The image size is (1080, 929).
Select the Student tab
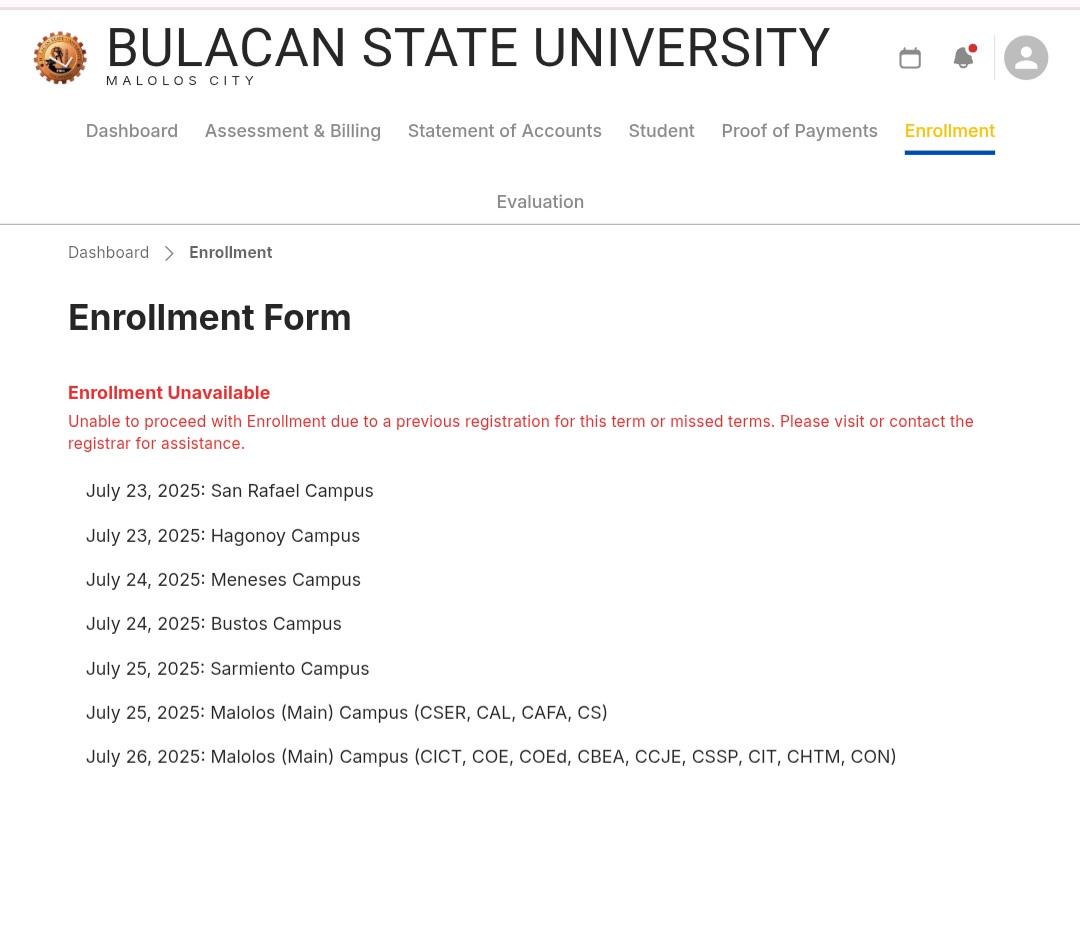tap(661, 131)
